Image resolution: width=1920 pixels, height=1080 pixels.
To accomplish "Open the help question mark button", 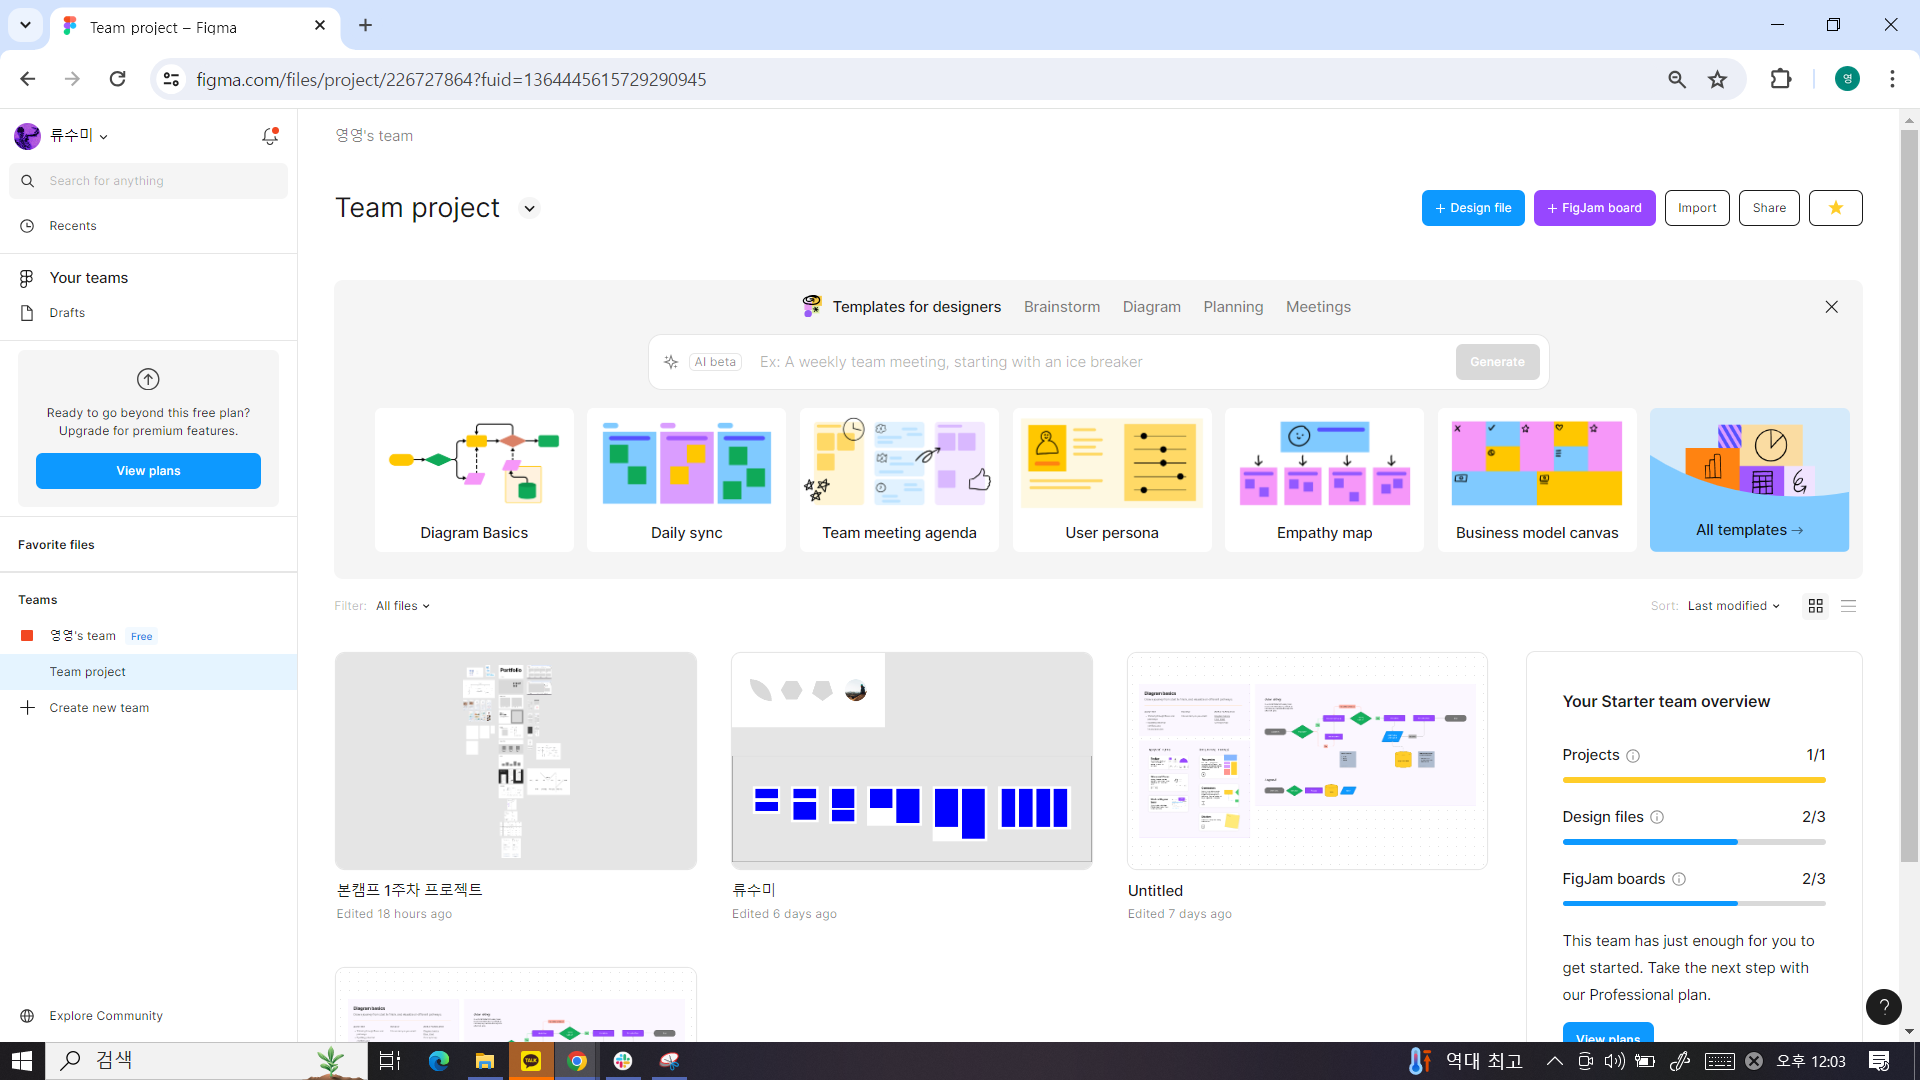I will [x=1883, y=1007].
